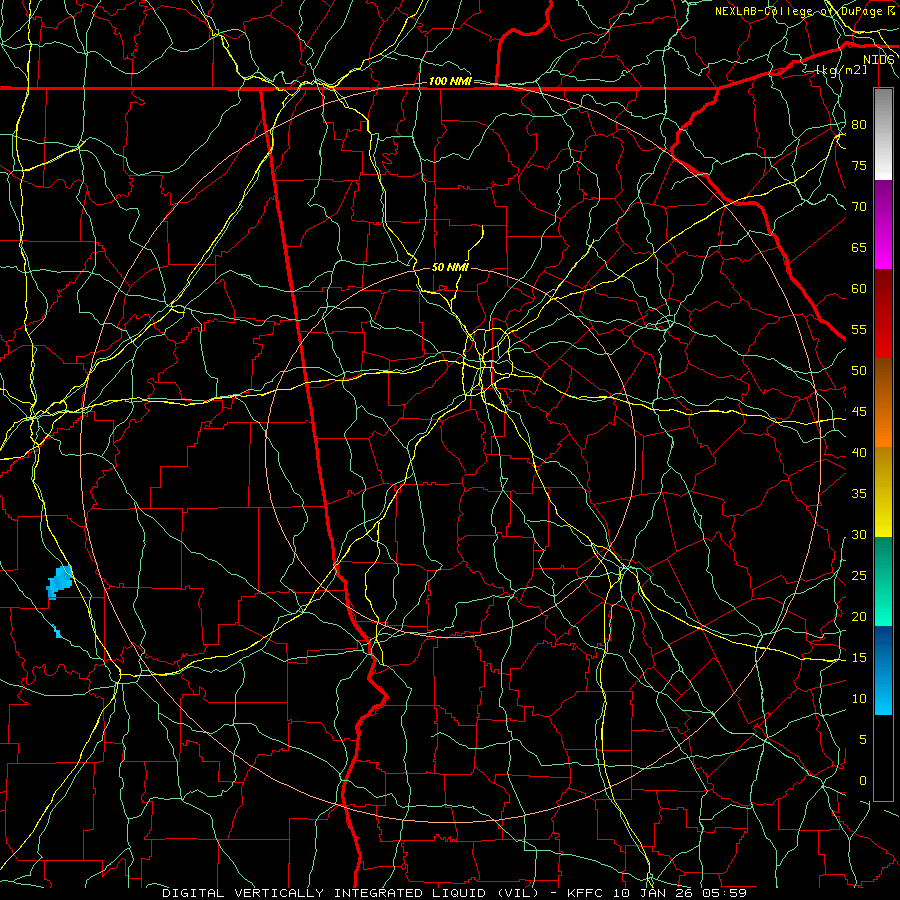900x900 pixels.
Task: Click the 70 value on the scale
Action: coord(859,207)
